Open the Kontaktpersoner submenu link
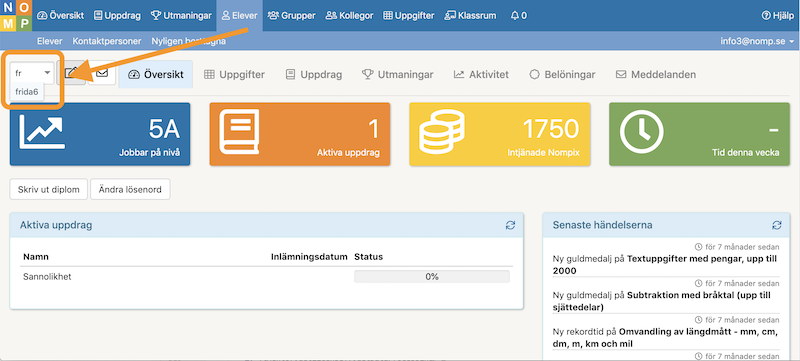 point(107,41)
